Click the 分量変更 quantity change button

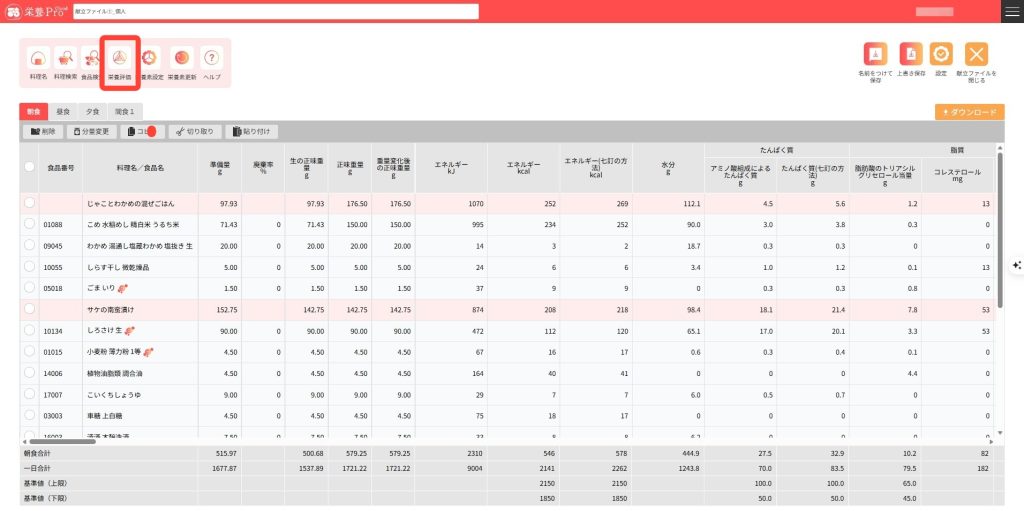[x=91, y=131]
